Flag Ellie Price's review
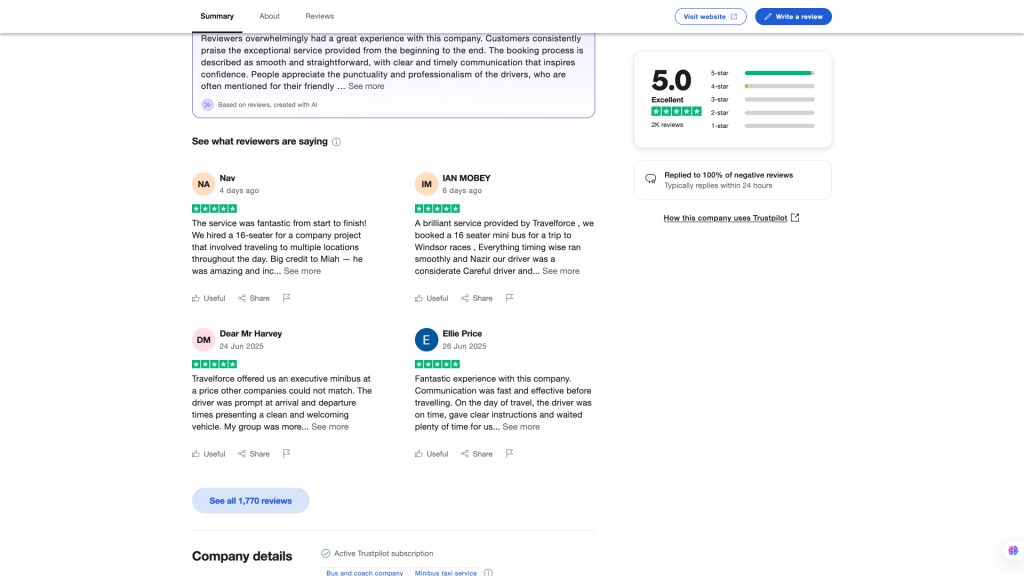Screen dimensions: 1024x576 click(509, 453)
